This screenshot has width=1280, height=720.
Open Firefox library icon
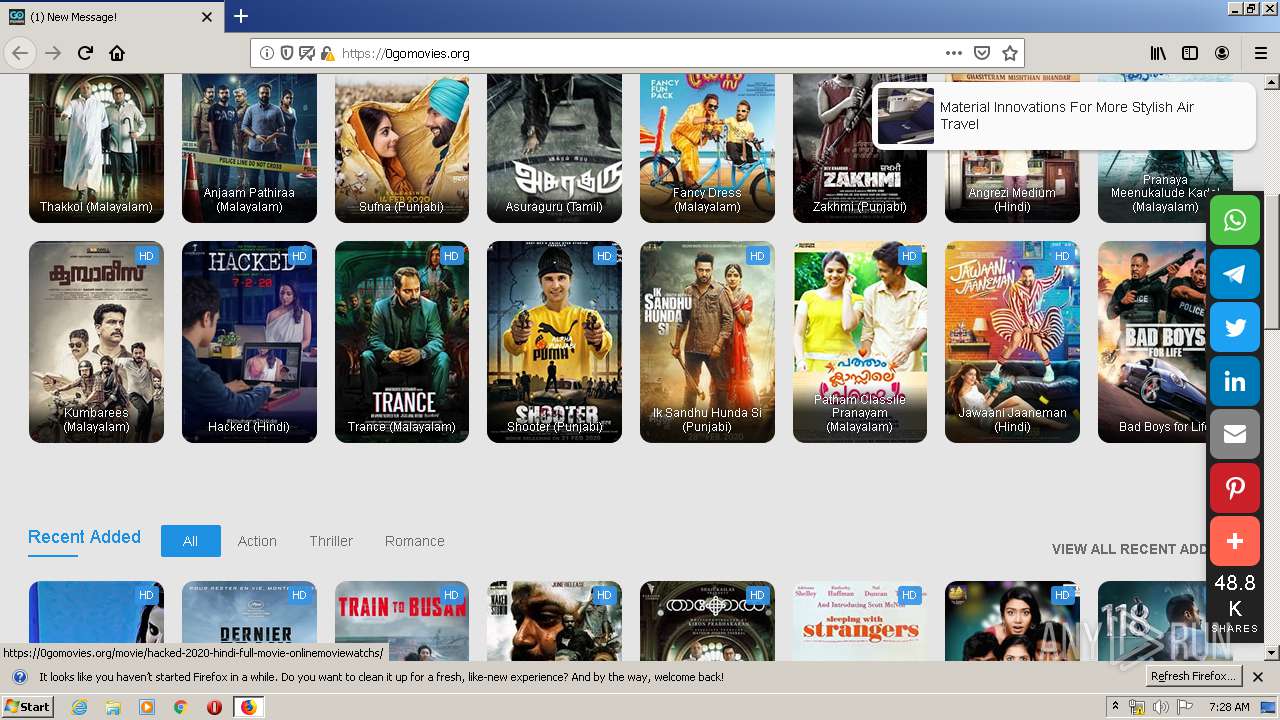[1158, 53]
